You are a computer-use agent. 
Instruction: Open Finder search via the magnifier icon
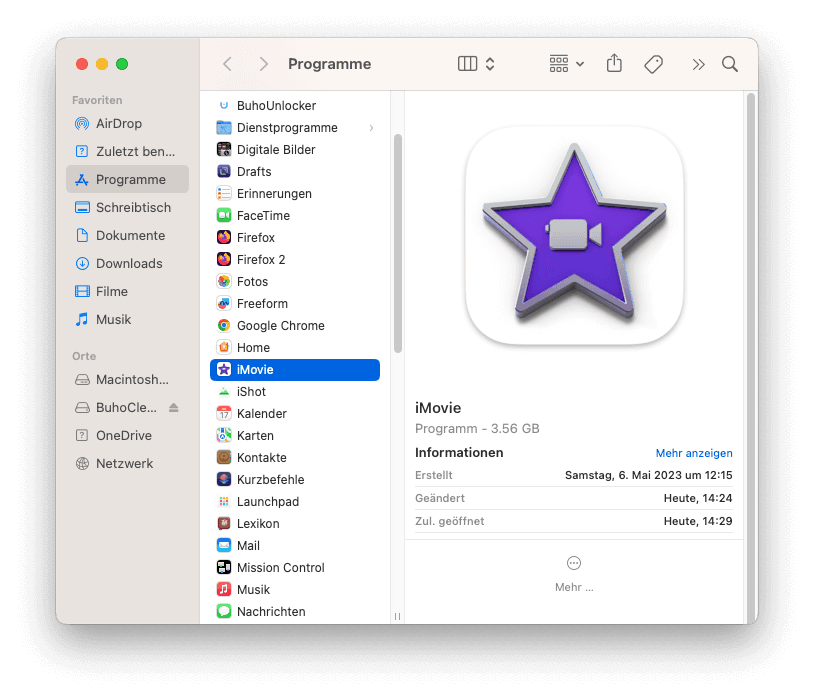(729, 63)
